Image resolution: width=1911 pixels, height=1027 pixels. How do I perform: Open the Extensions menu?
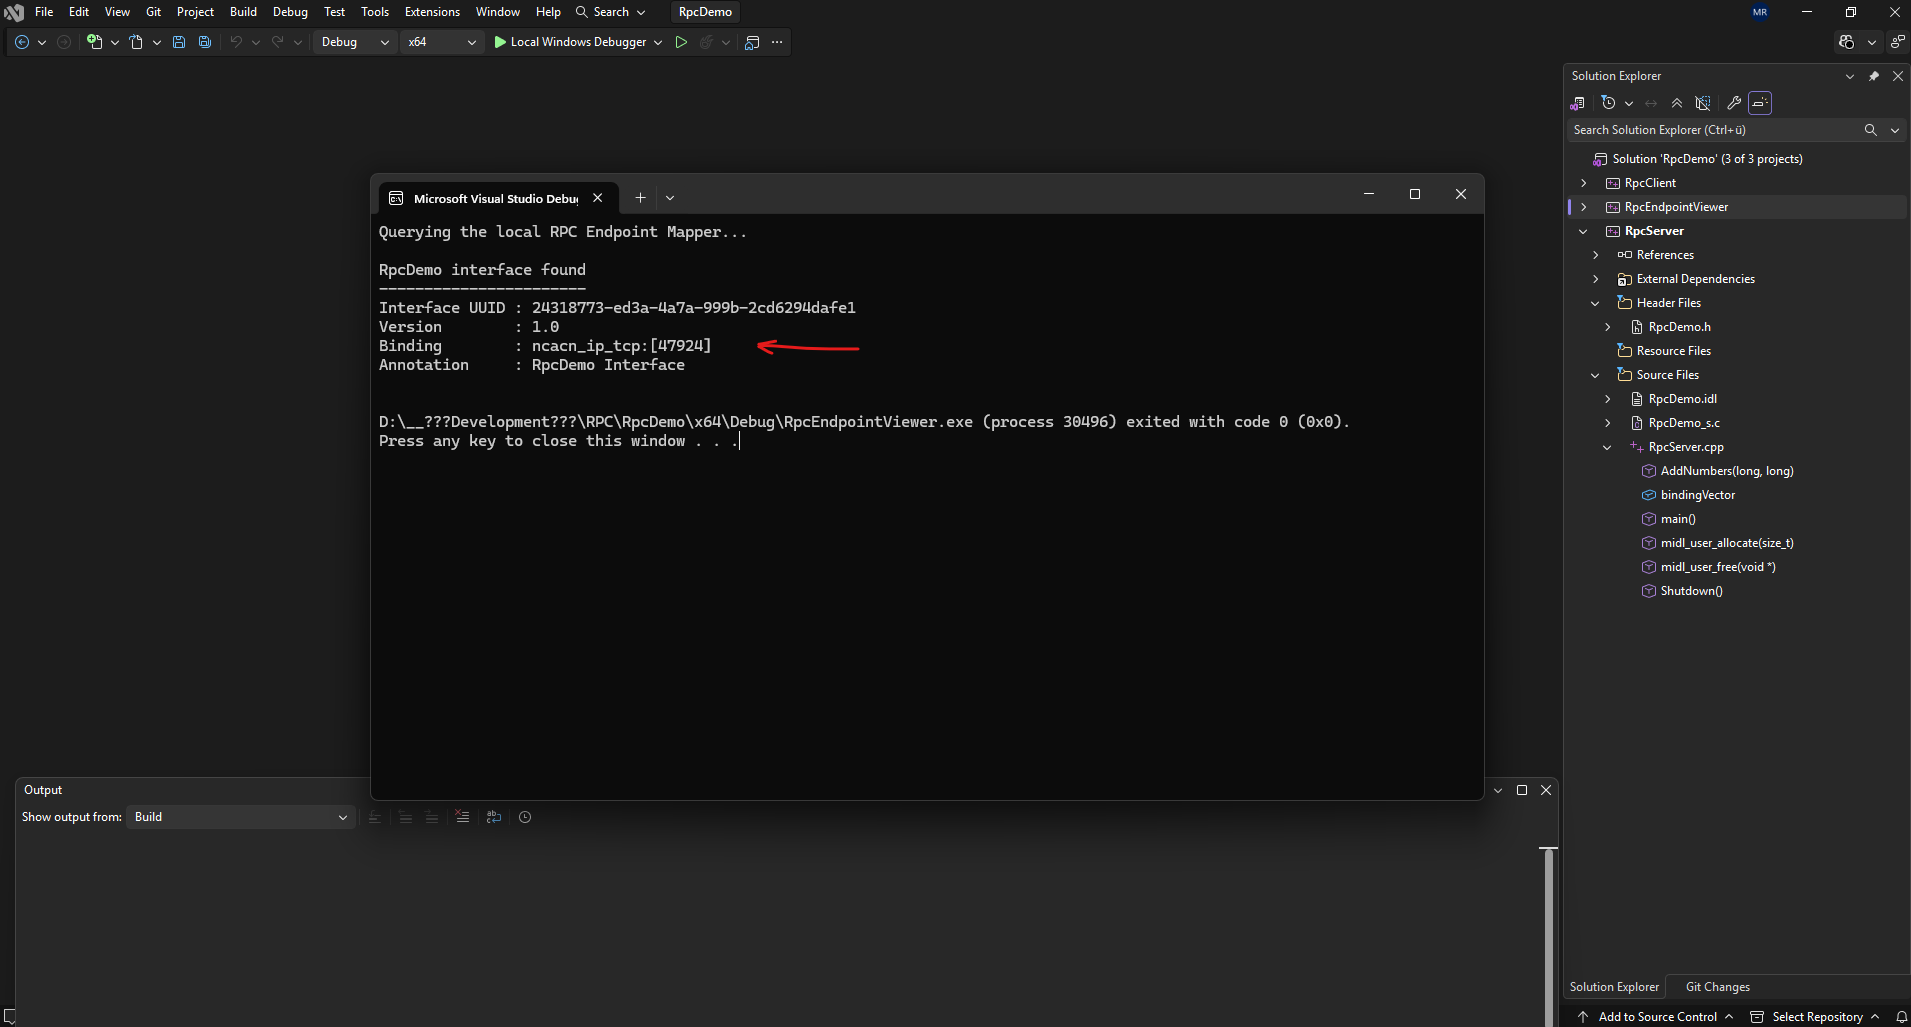[x=432, y=12]
